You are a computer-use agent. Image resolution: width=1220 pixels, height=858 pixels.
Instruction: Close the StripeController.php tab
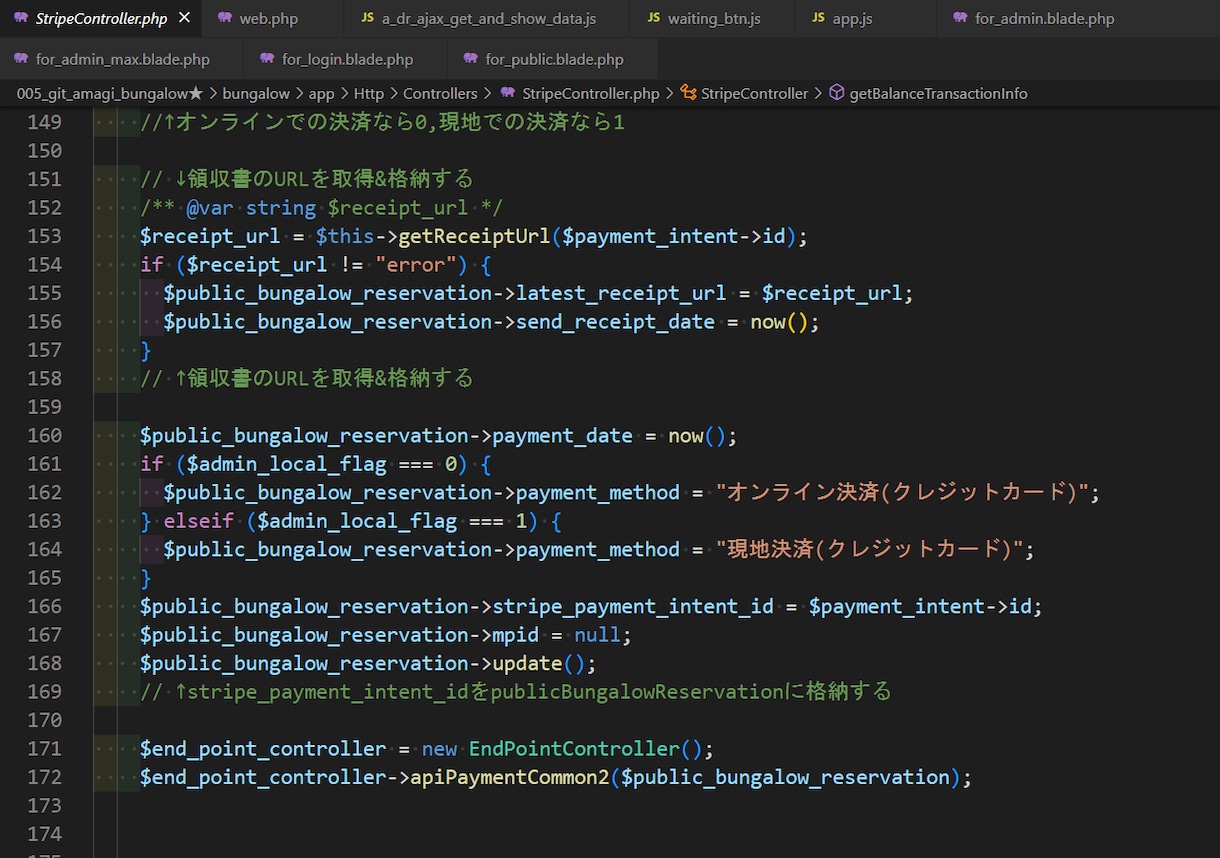tap(183, 18)
